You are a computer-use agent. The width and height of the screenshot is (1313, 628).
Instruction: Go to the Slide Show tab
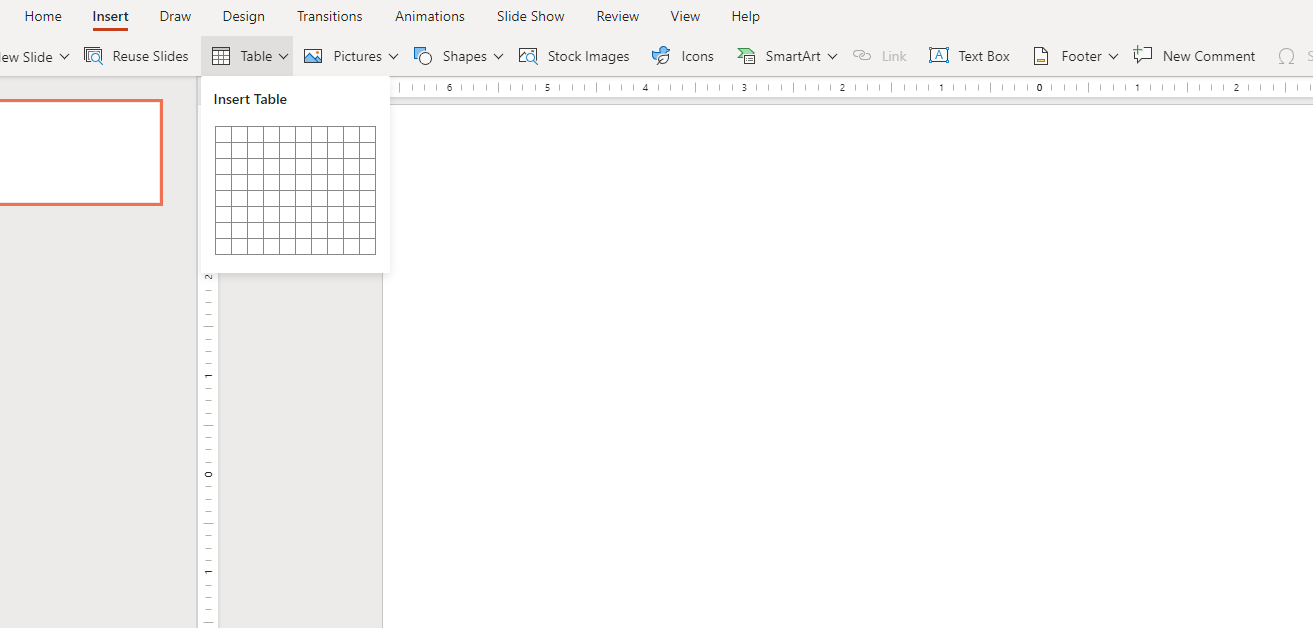(x=530, y=16)
